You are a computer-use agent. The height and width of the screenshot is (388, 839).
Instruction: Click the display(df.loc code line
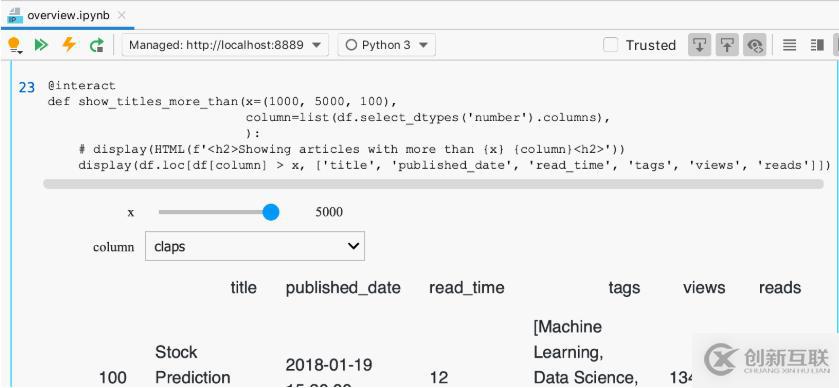[x=454, y=165]
